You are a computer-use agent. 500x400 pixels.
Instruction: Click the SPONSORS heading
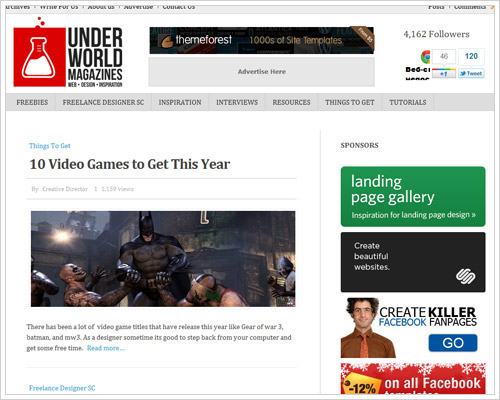359,145
